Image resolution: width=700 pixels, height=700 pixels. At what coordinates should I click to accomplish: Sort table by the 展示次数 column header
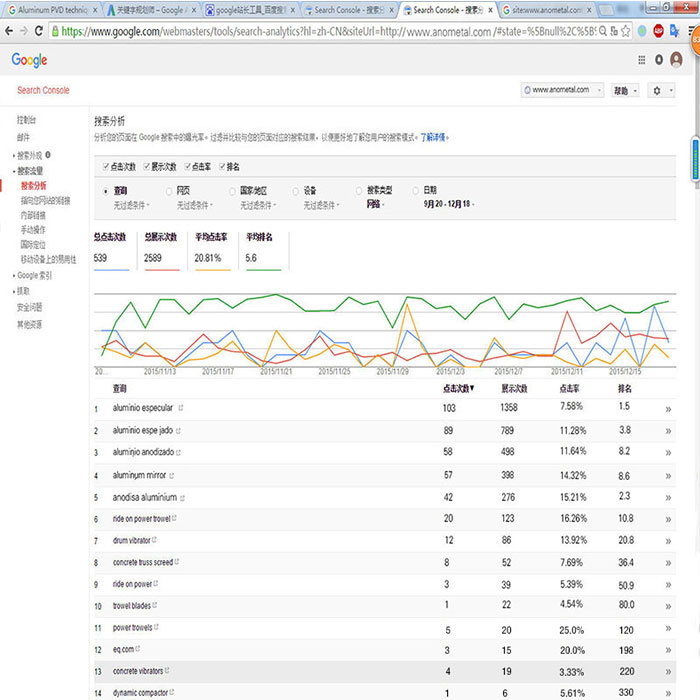pyautogui.click(x=514, y=388)
